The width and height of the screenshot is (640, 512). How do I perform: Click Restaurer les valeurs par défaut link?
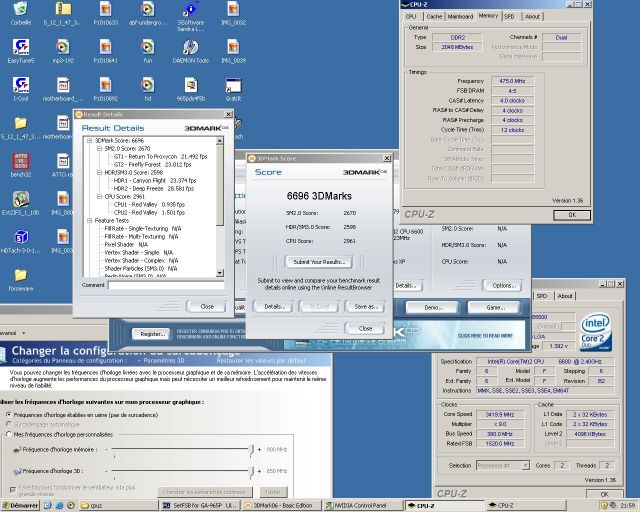[261, 361]
